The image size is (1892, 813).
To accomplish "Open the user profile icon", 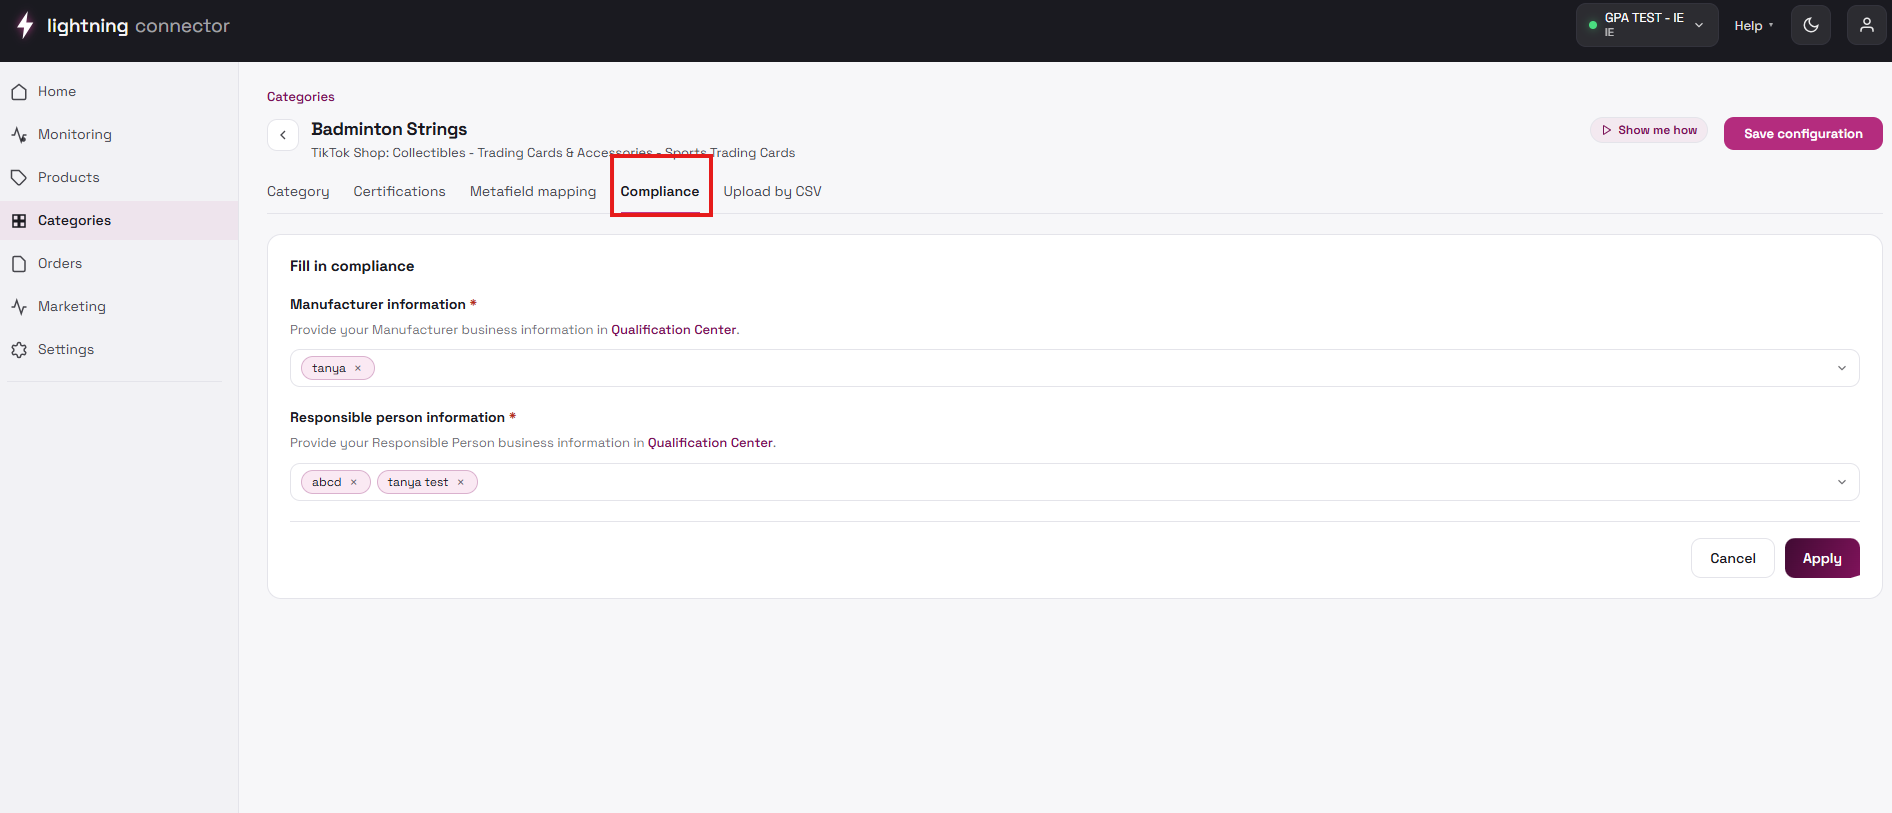I will pyautogui.click(x=1867, y=25).
